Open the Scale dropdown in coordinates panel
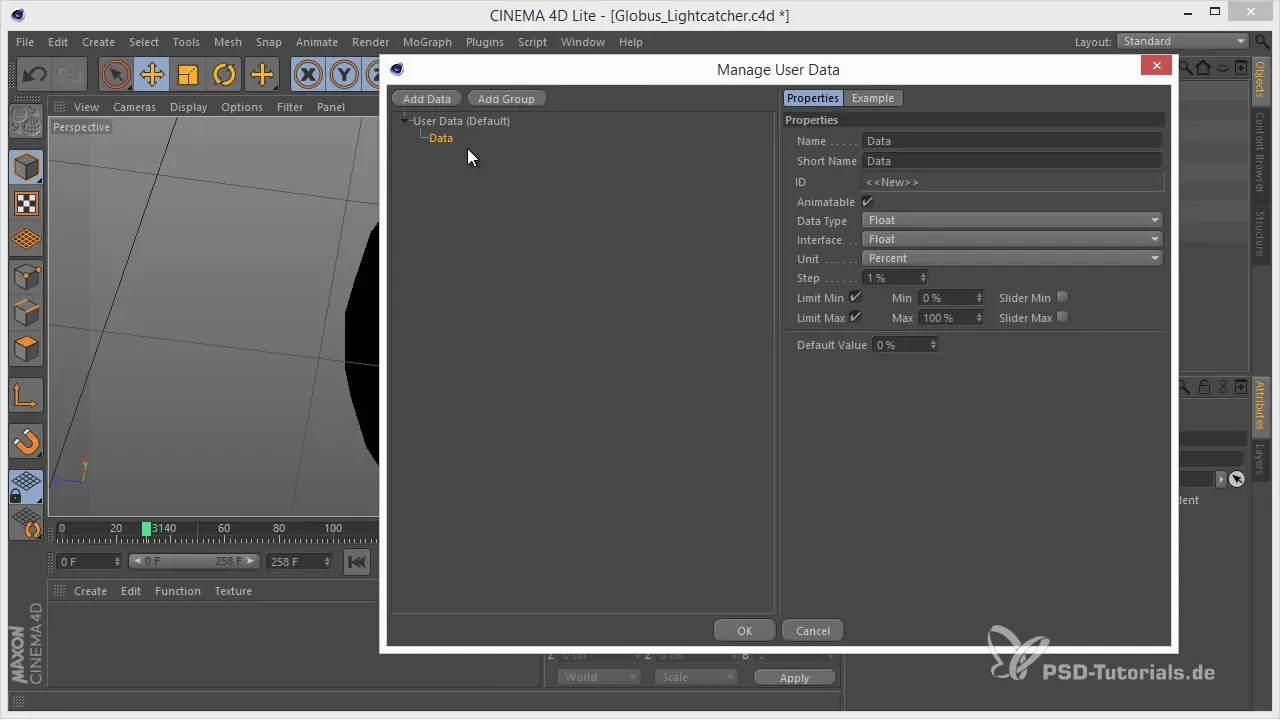 [x=696, y=677]
